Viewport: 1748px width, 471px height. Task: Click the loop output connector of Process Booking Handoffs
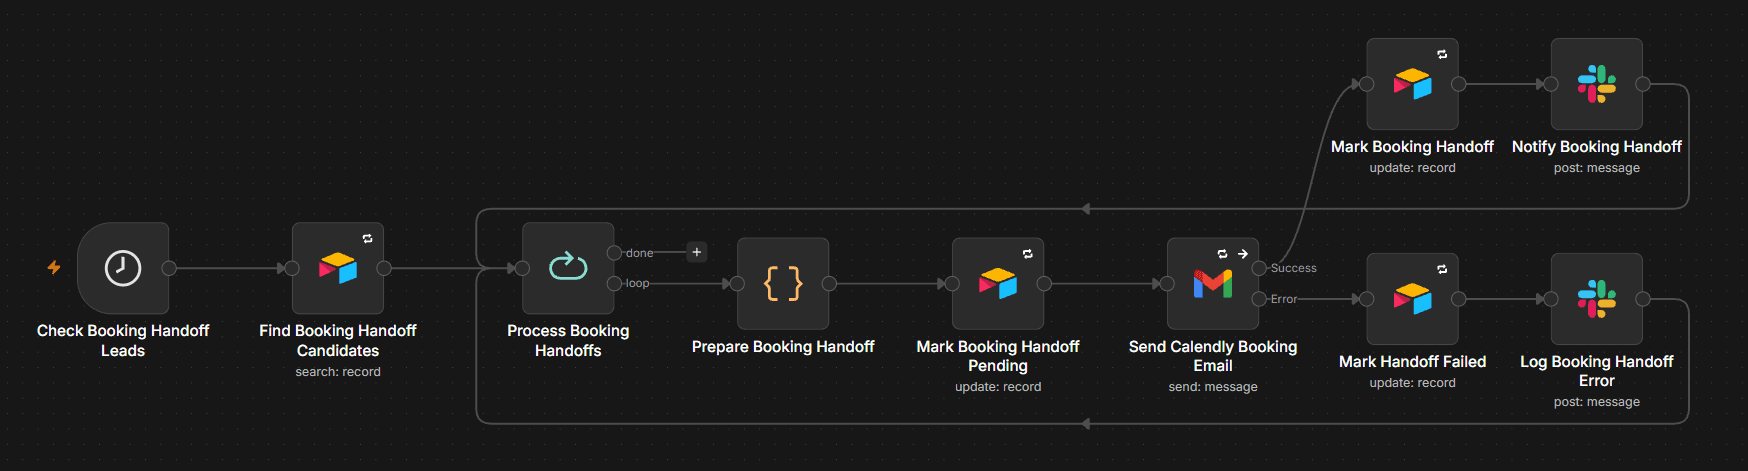click(x=614, y=284)
